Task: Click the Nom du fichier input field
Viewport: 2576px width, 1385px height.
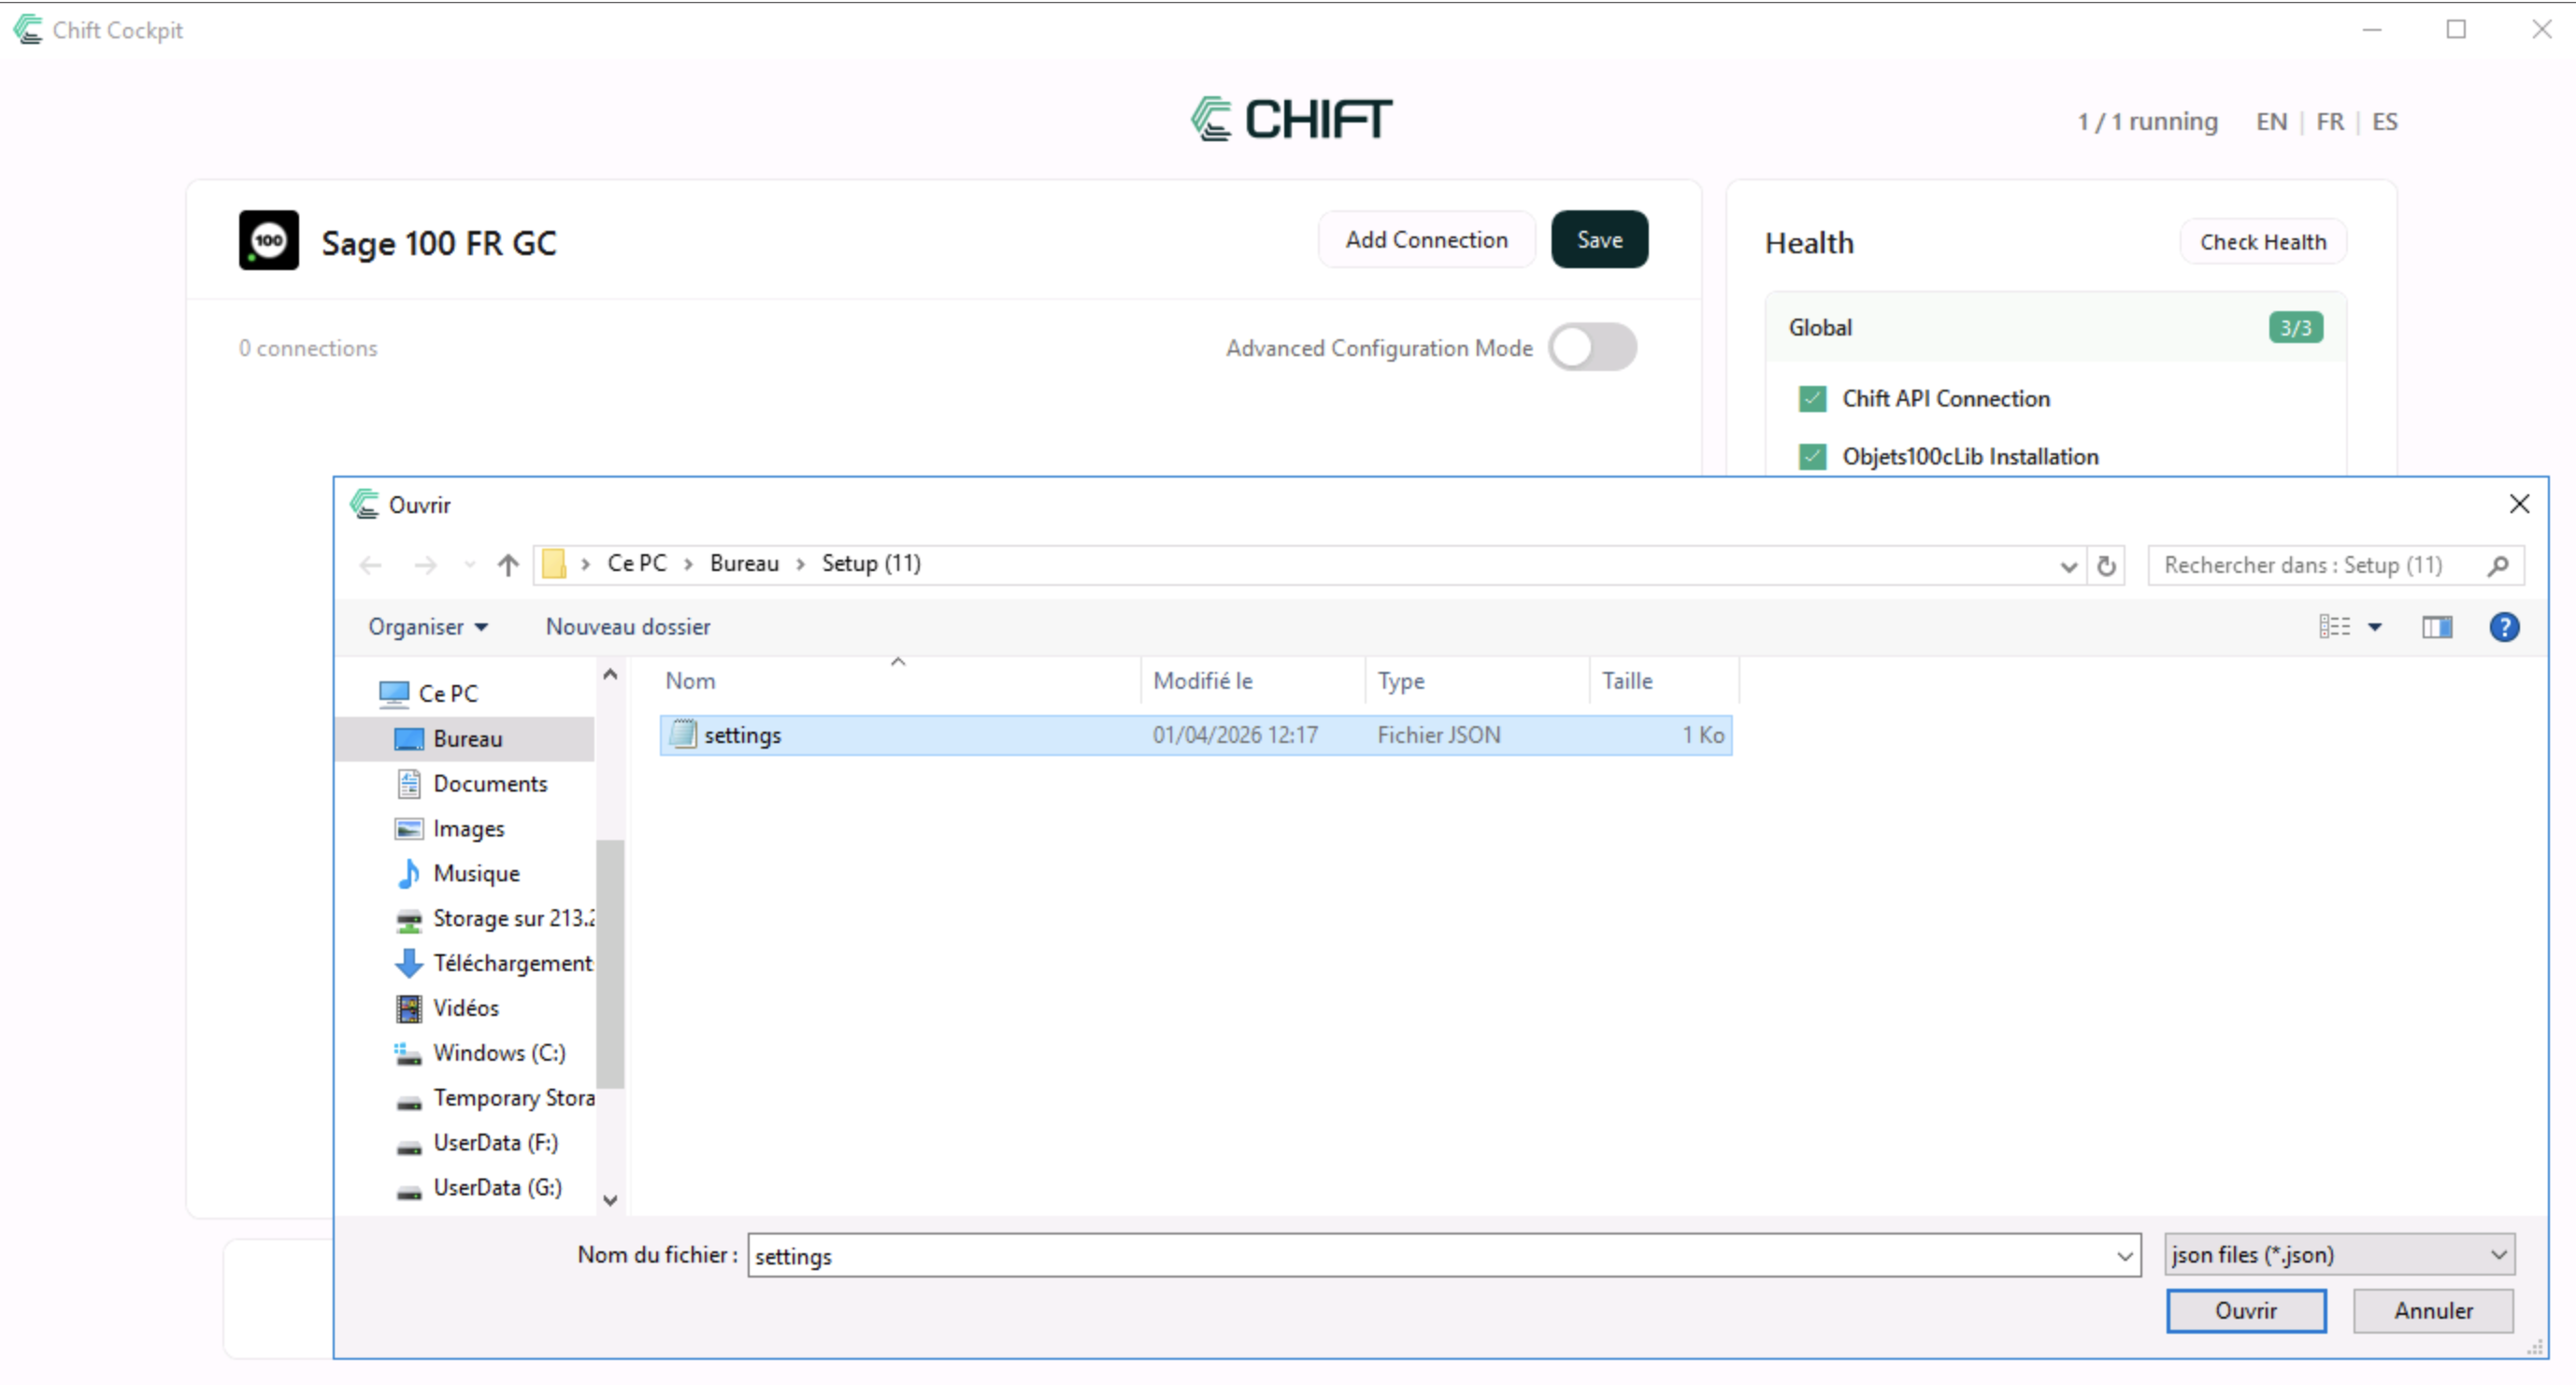Action: (x=1430, y=1256)
